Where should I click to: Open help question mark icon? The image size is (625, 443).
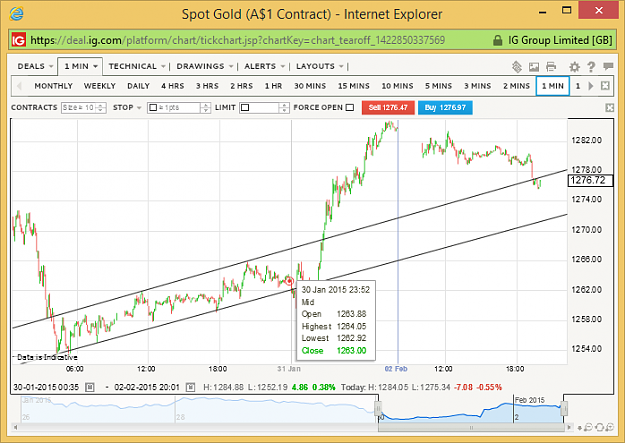click(x=591, y=67)
